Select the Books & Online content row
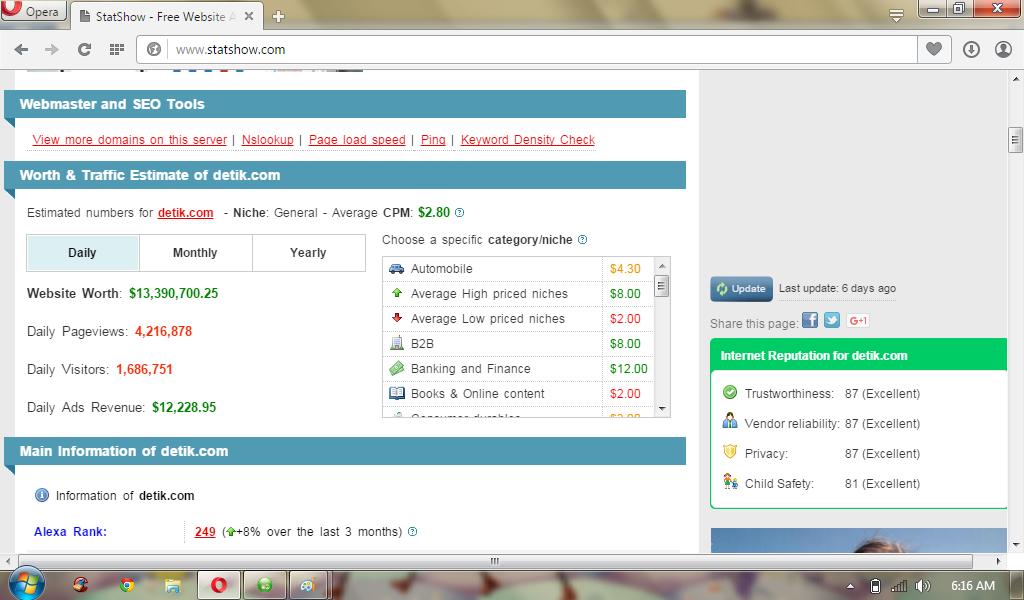The image size is (1024, 600). point(517,394)
